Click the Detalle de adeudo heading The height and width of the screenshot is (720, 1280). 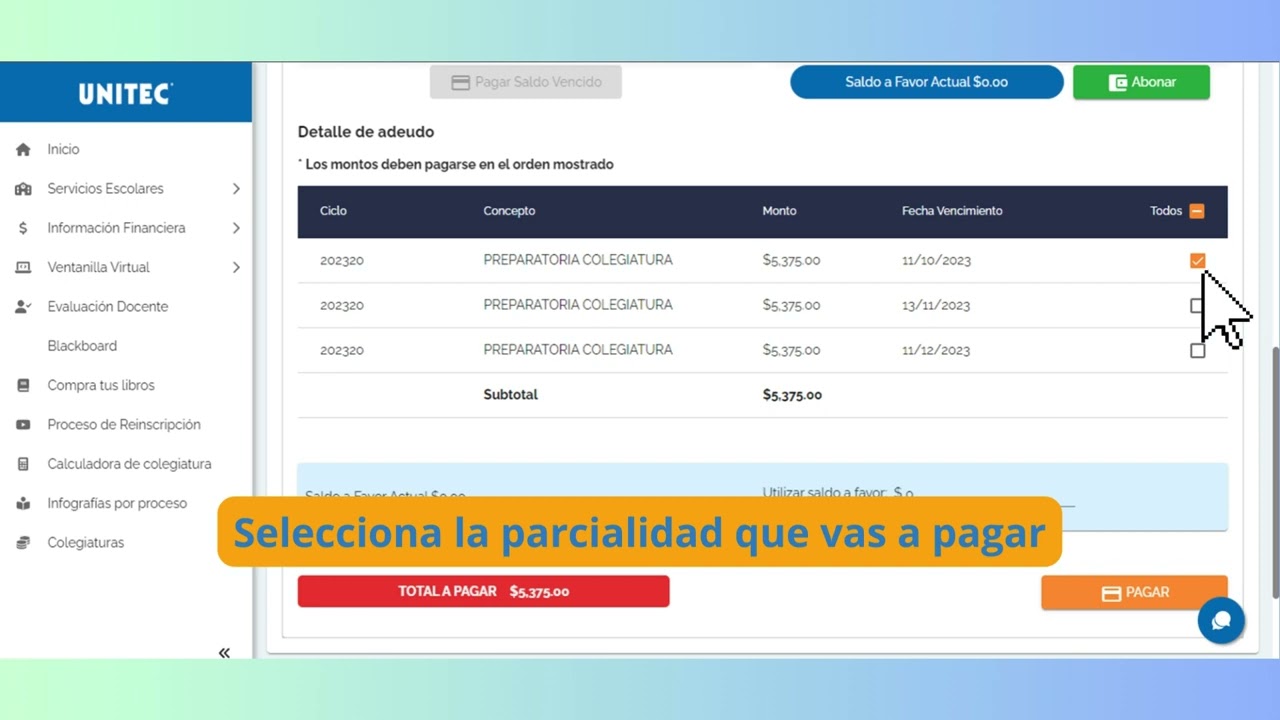click(x=366, y=132)
